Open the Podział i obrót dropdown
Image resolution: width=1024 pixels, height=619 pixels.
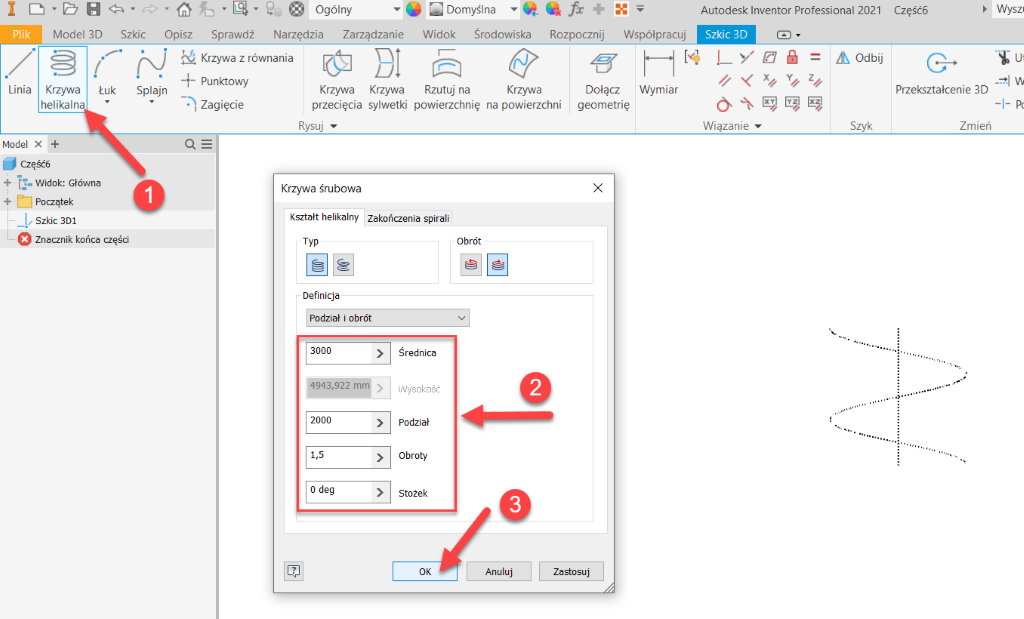(x=388, y=318)
